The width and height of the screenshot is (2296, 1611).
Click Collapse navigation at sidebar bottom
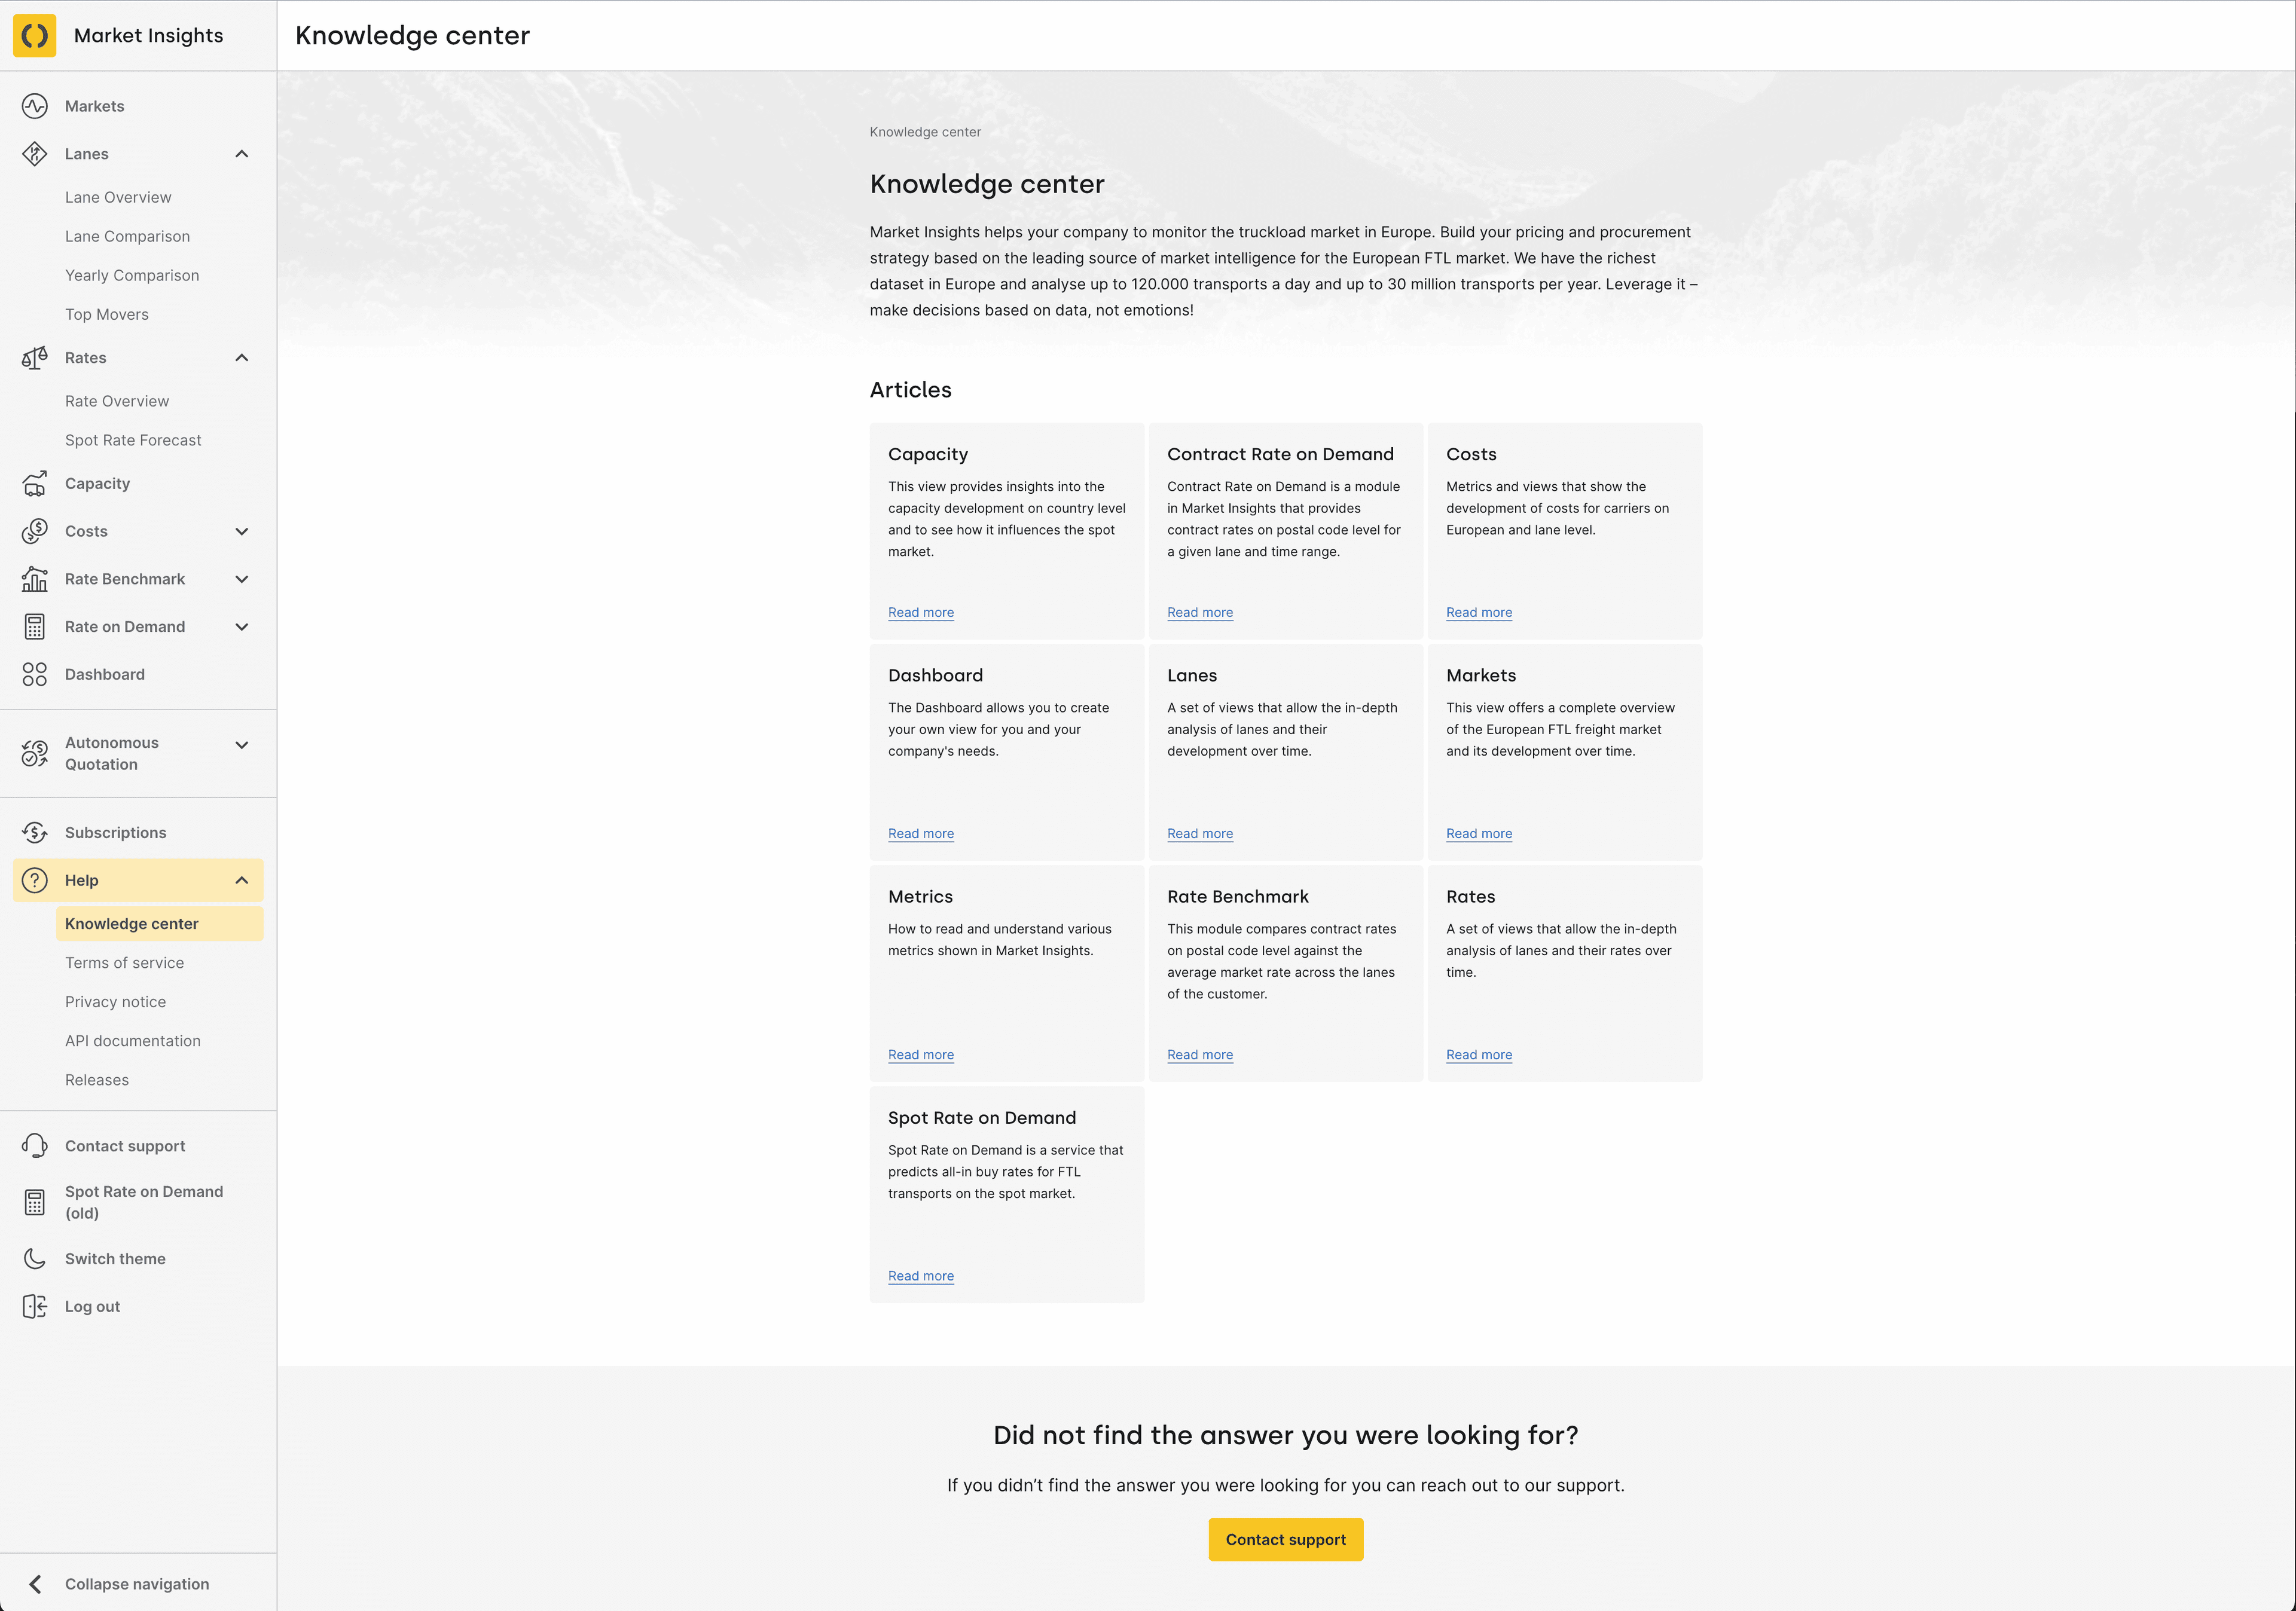coord(137,1584)
